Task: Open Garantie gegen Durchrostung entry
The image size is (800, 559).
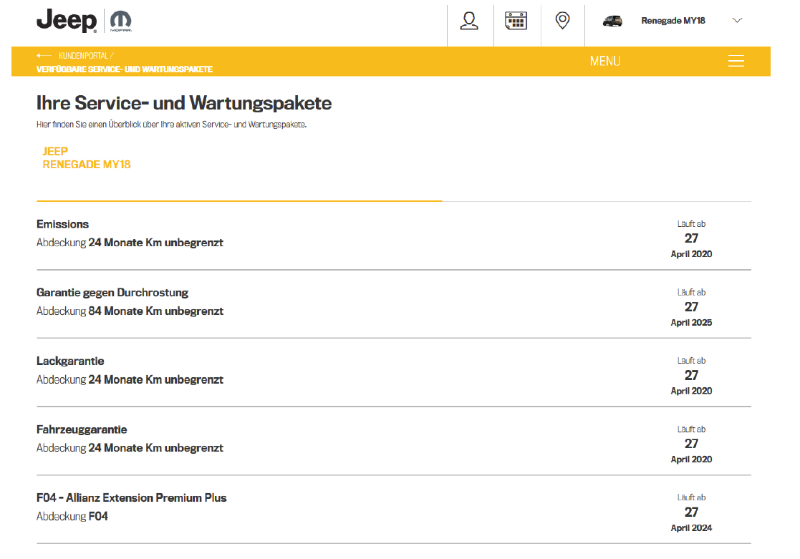Action: coord(112,292)
